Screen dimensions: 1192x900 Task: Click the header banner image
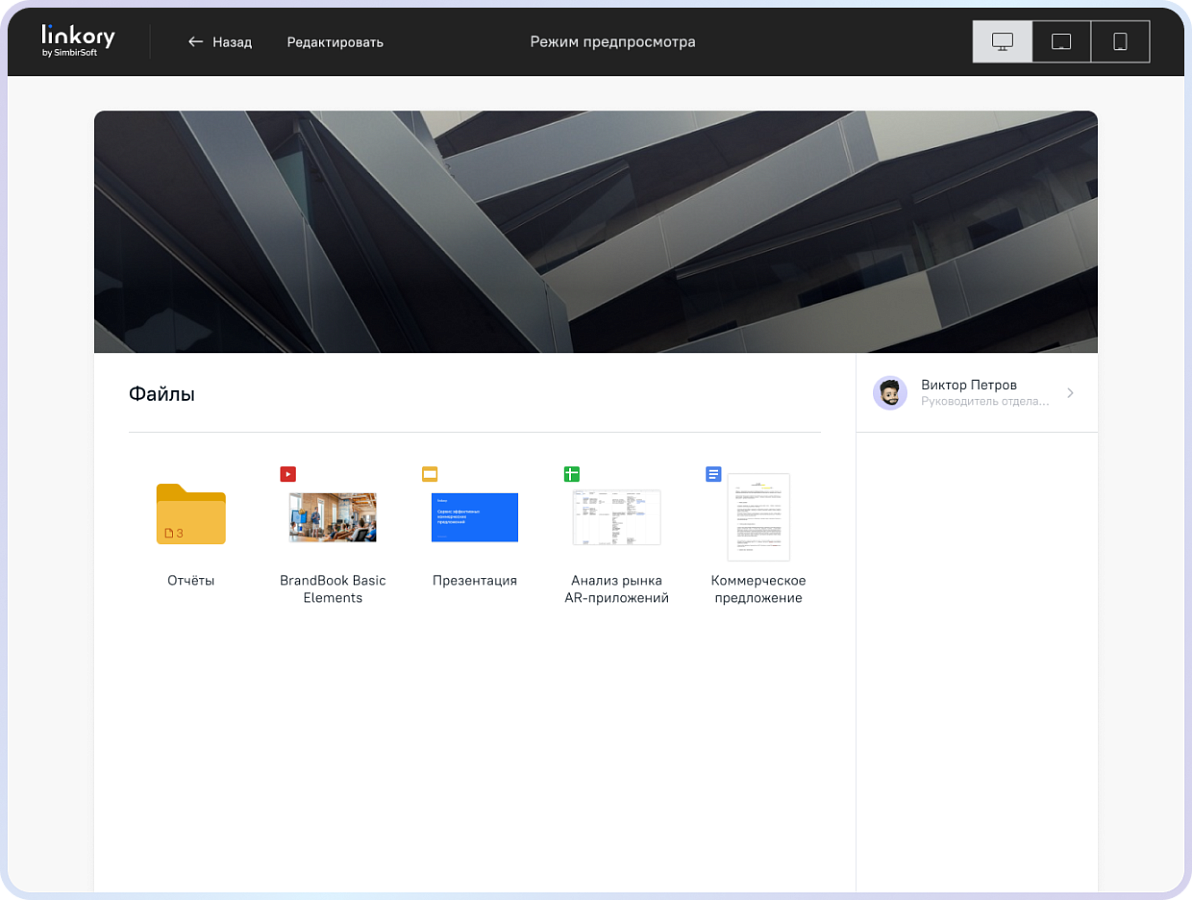596,232
